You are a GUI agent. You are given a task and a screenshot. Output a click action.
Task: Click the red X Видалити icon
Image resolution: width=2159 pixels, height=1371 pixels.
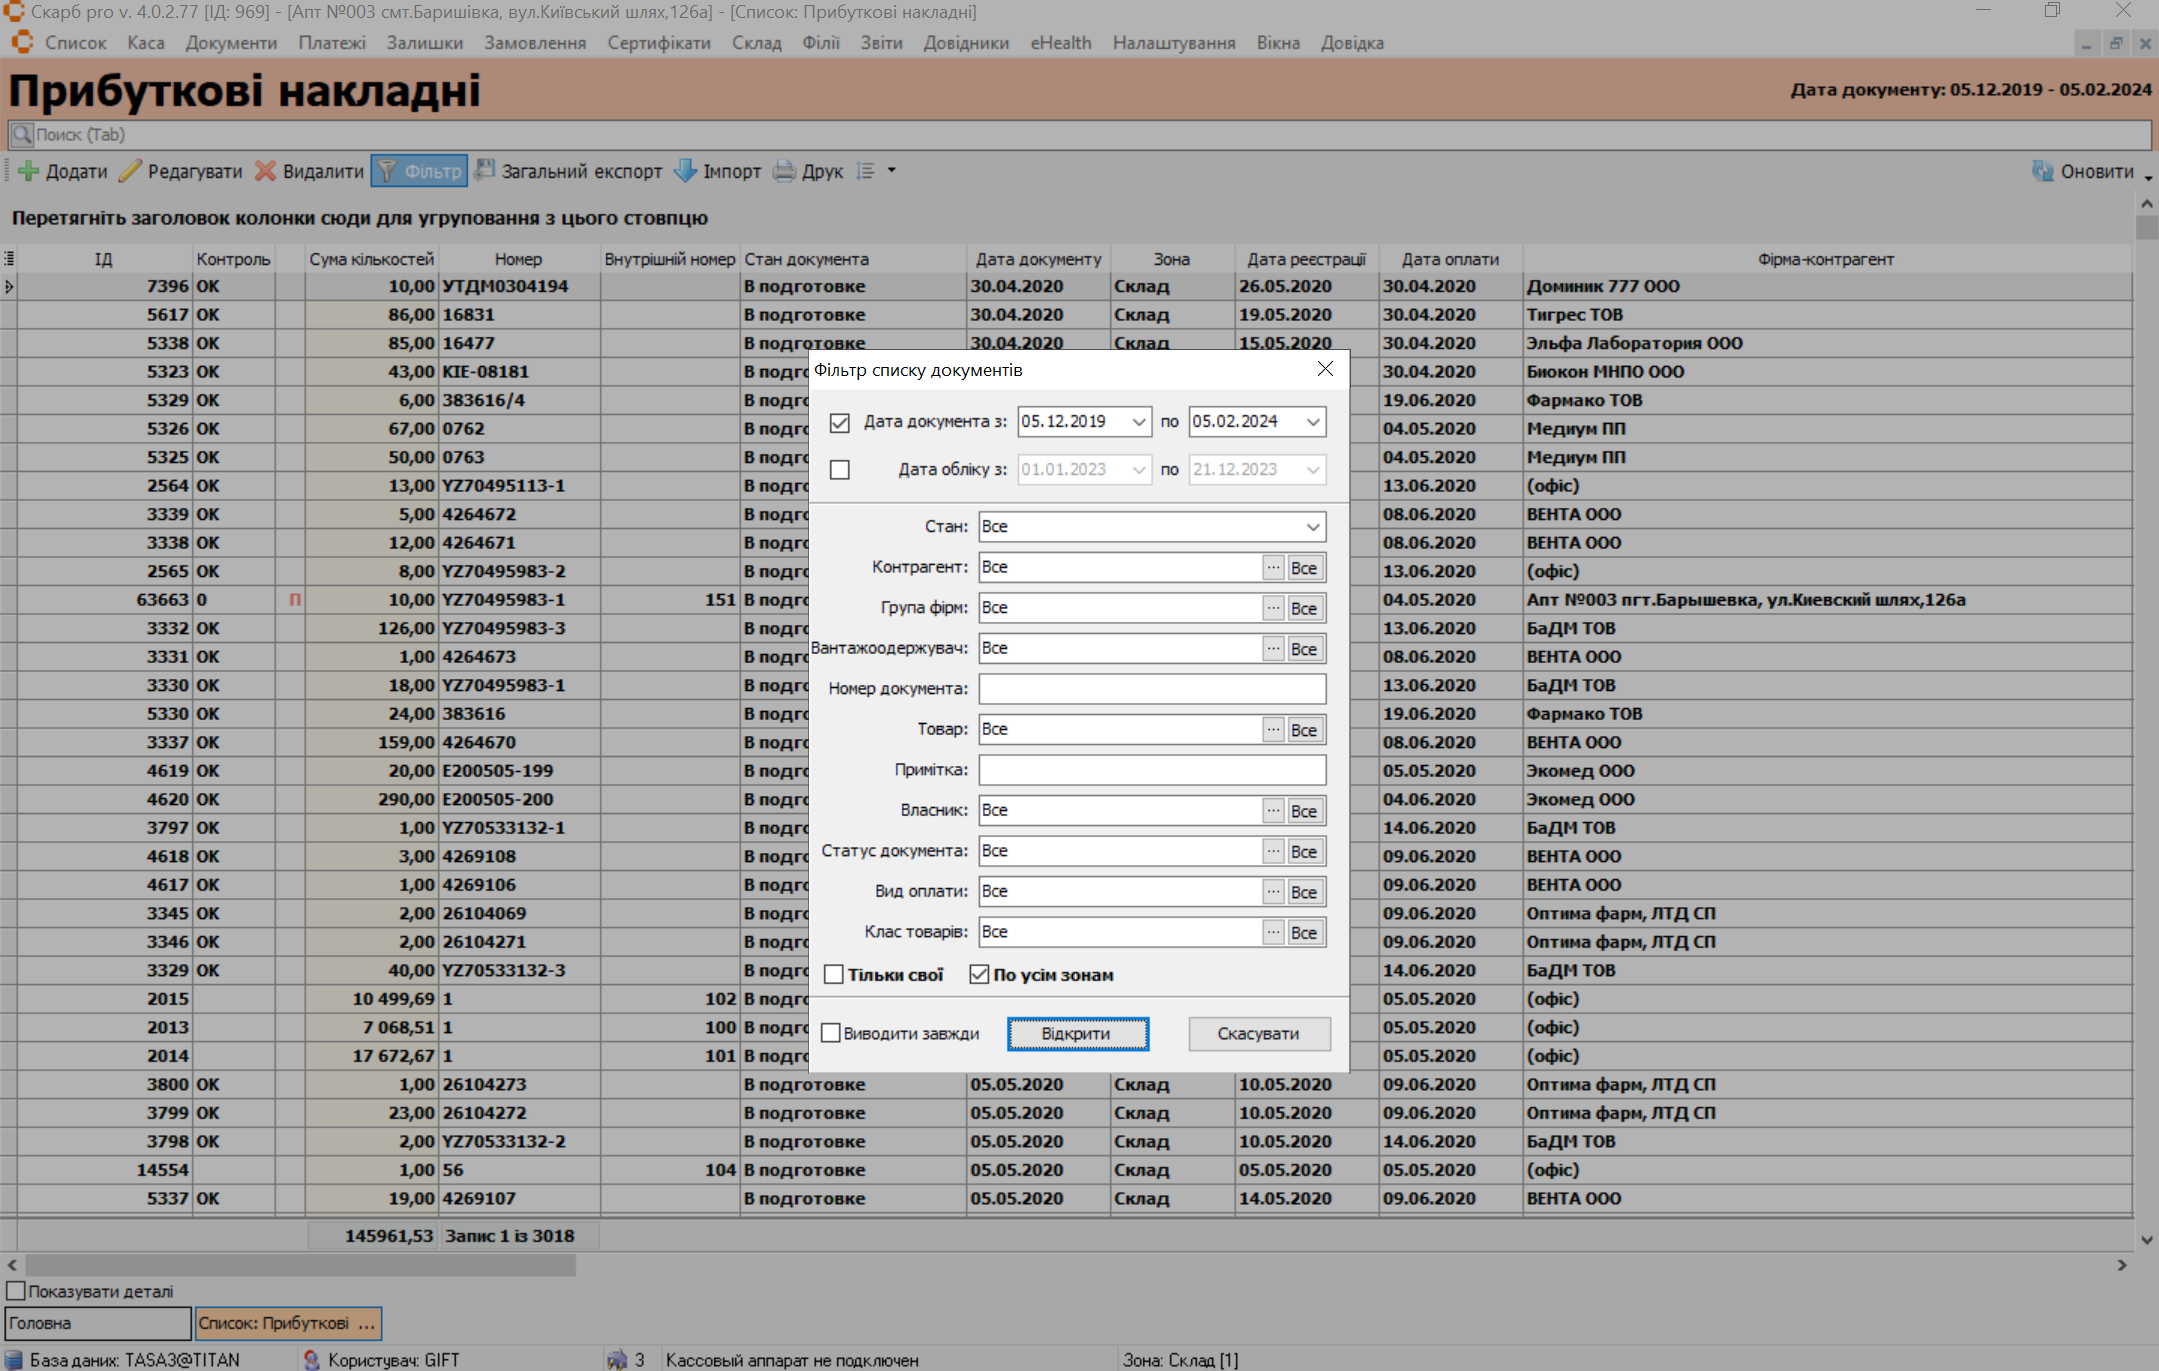pos(265,171)
